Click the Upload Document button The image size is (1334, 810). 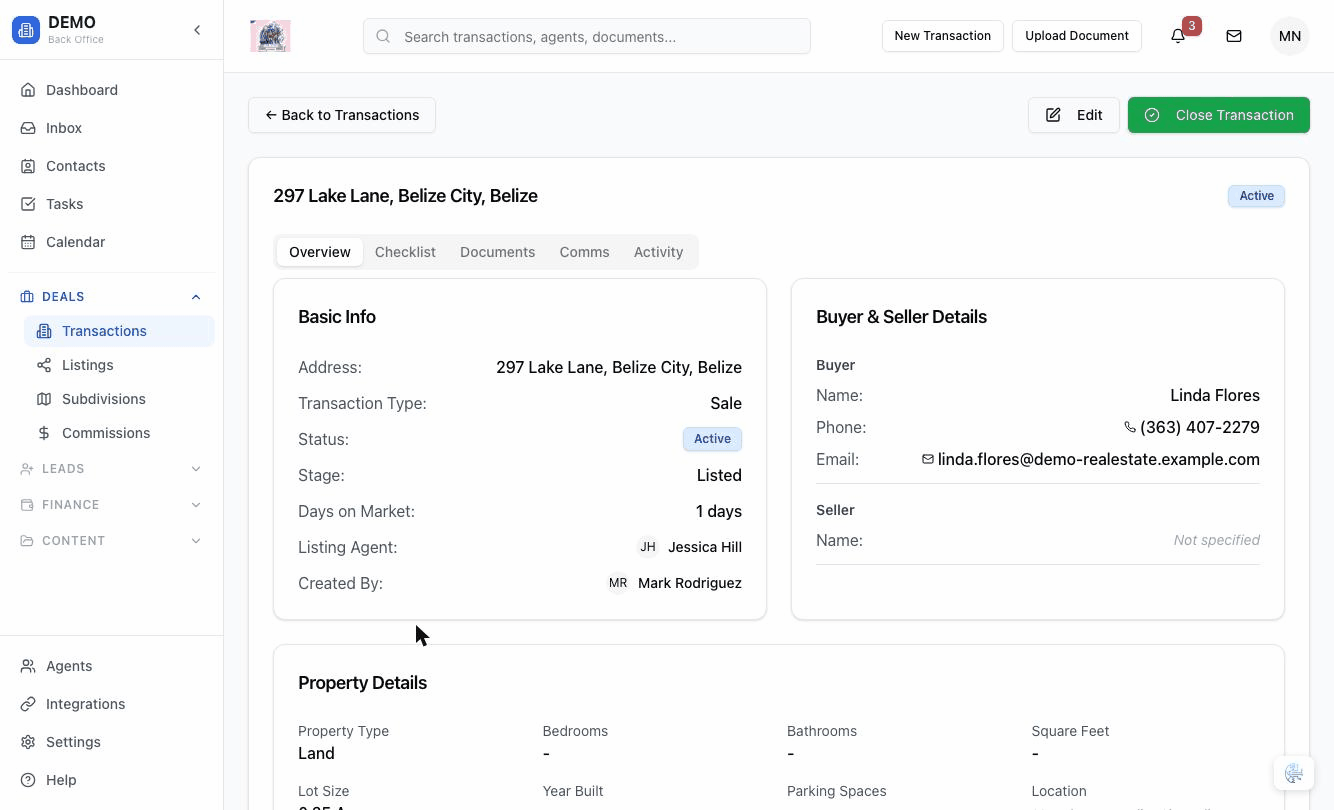coord(1077,36)
